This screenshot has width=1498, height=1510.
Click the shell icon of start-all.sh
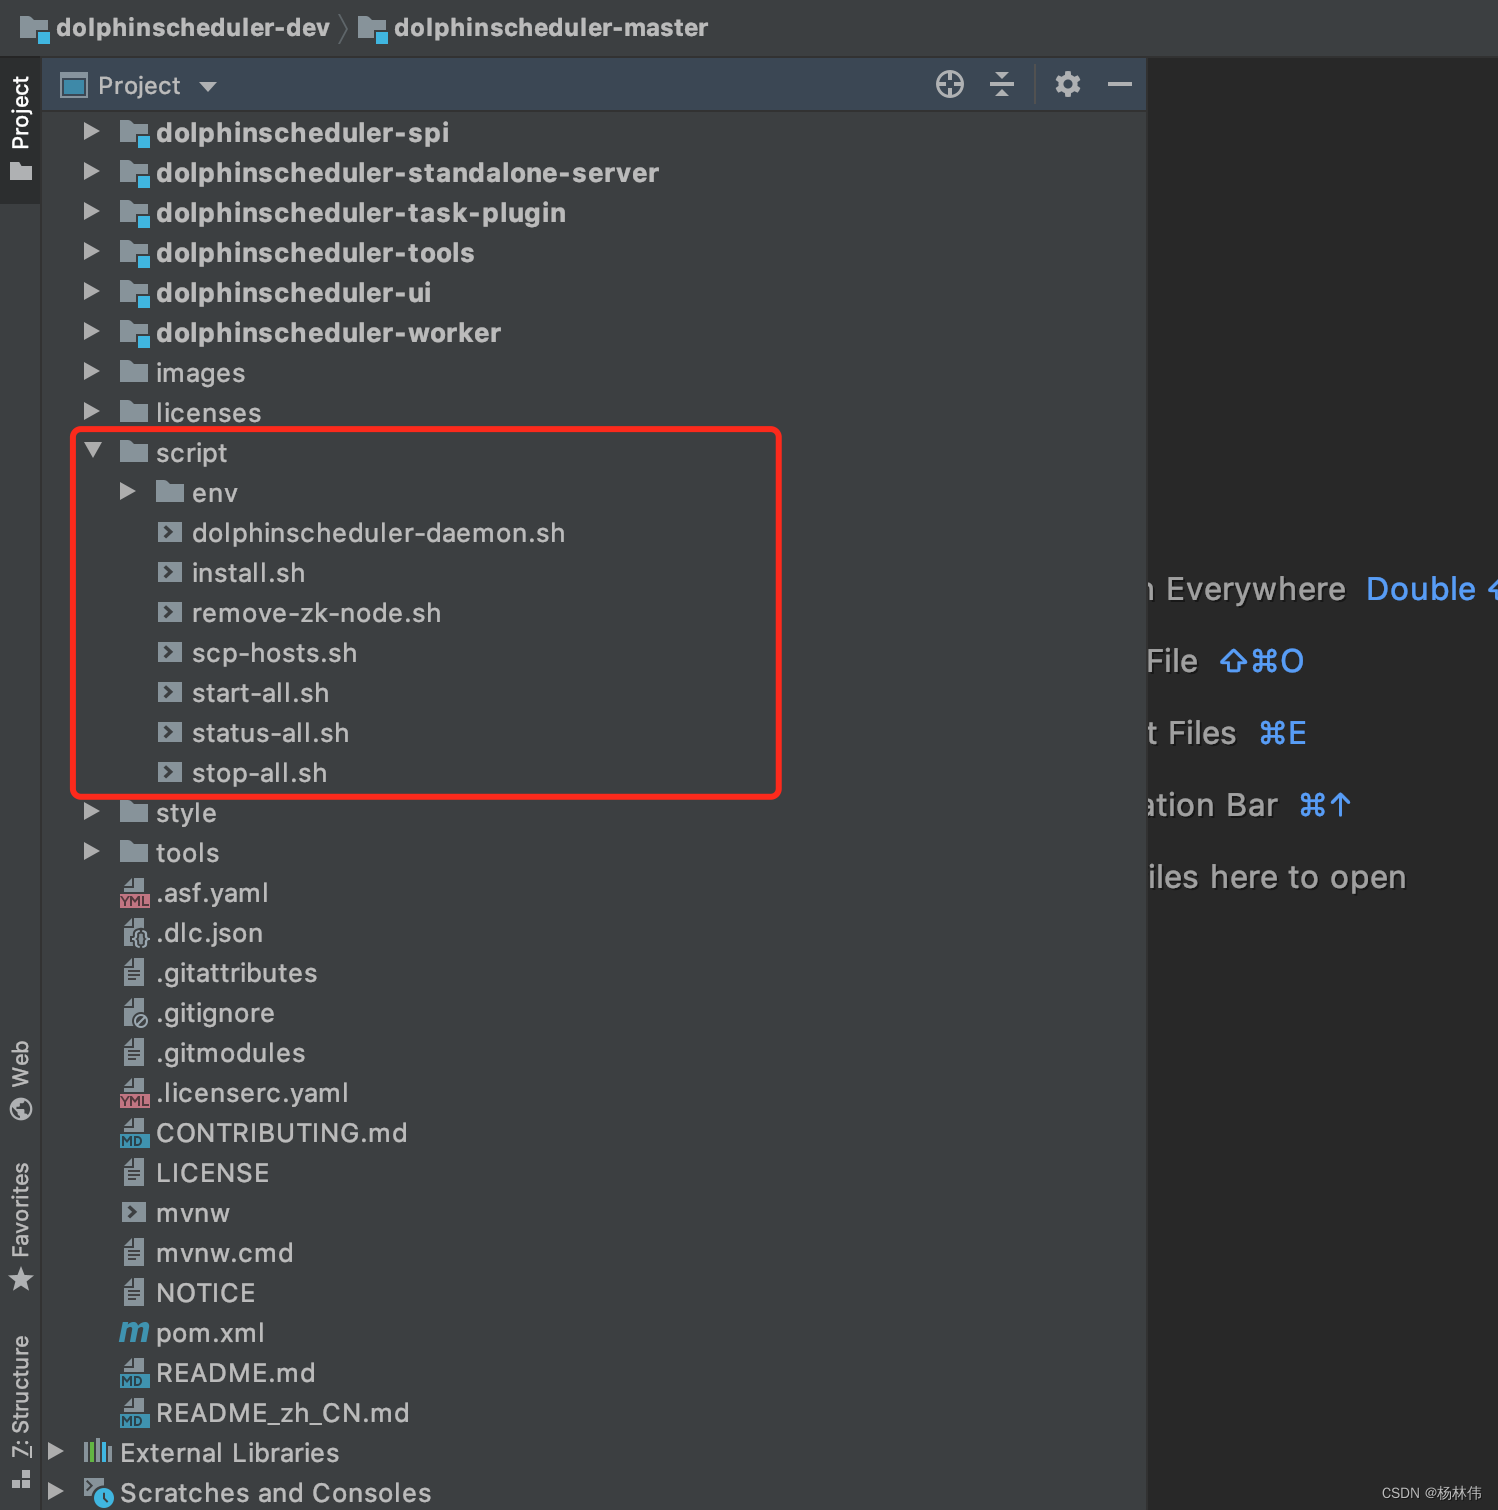pyautogui.click(x=170, y=692)
